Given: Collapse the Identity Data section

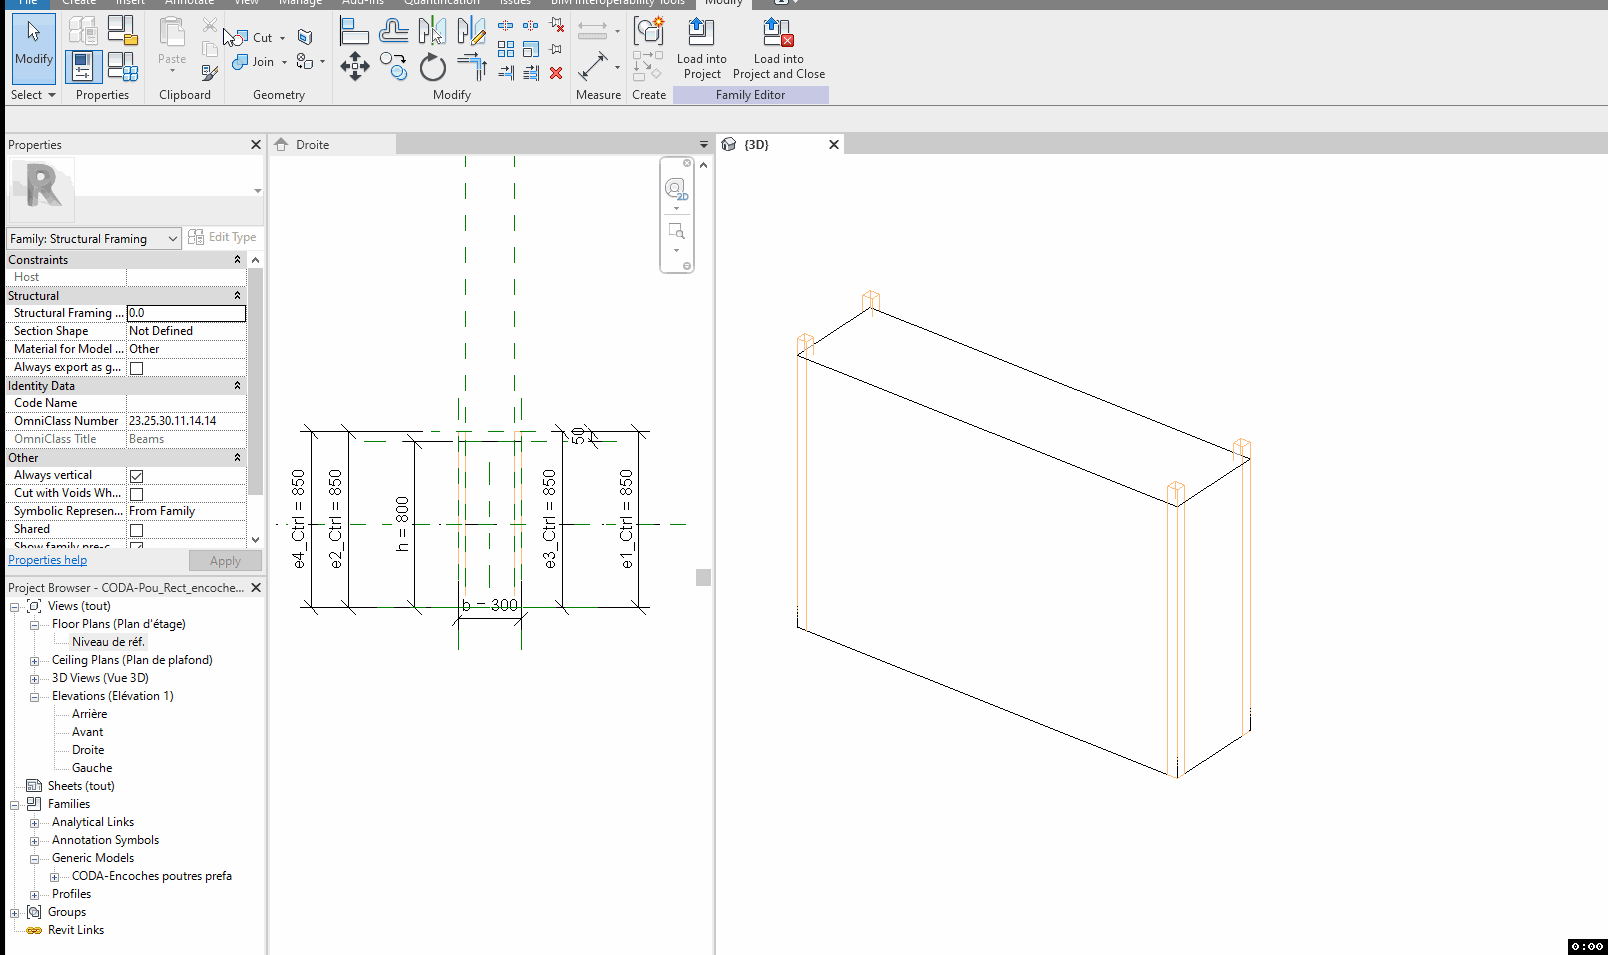Looking at the screenshot, I should [237, 386].
